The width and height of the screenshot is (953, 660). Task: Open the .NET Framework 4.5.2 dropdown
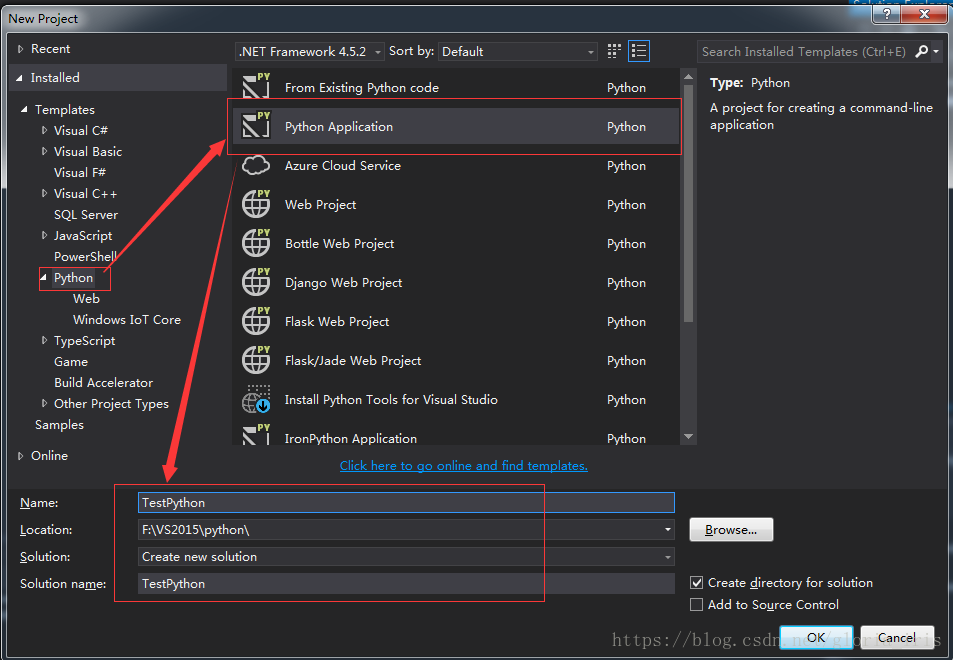pyautogui.click(x=309, y=52)
